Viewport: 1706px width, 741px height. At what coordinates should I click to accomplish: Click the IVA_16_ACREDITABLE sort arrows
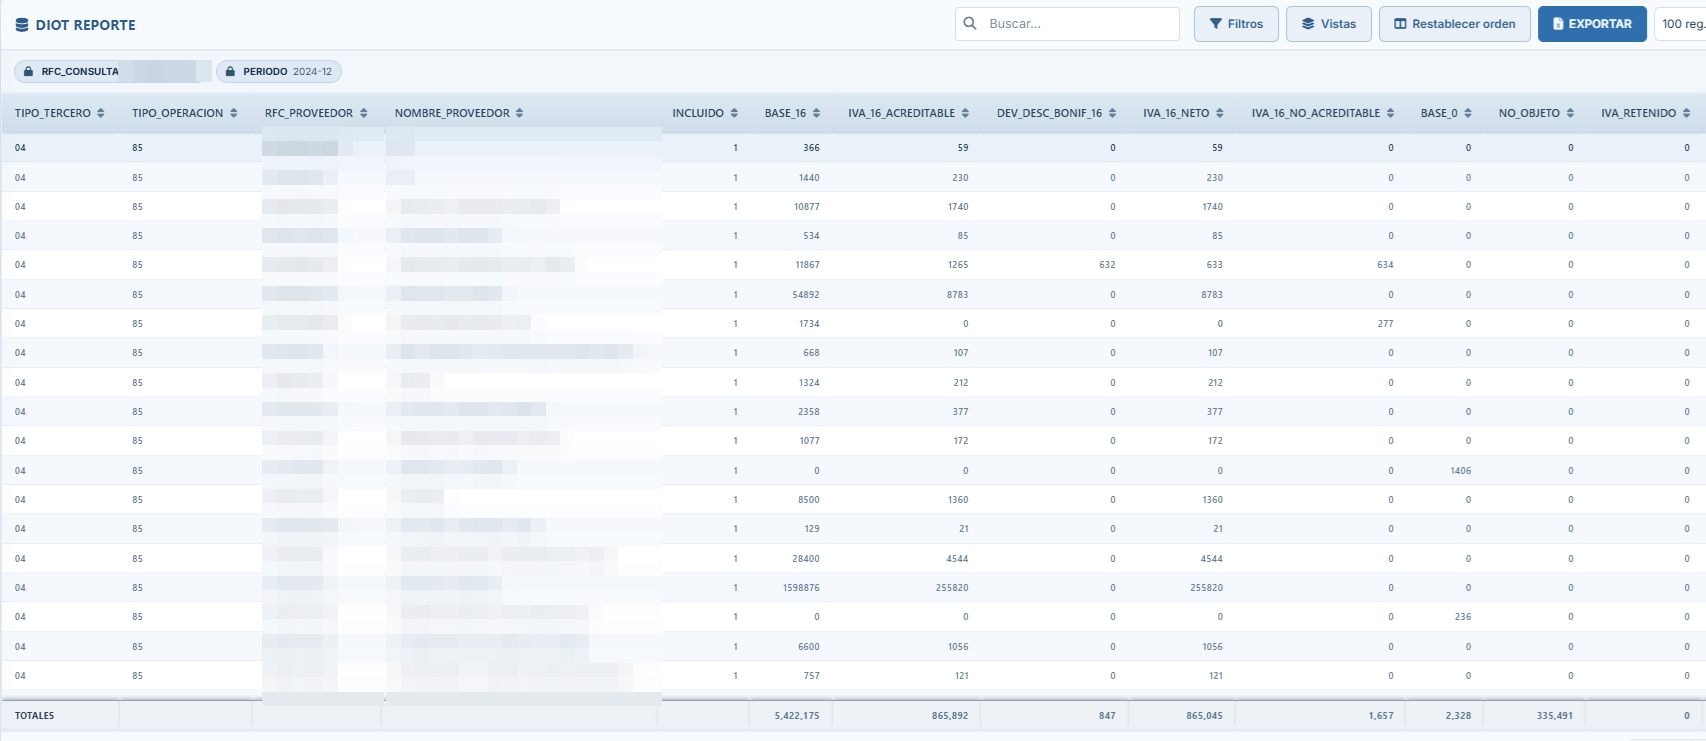(965, 113)
